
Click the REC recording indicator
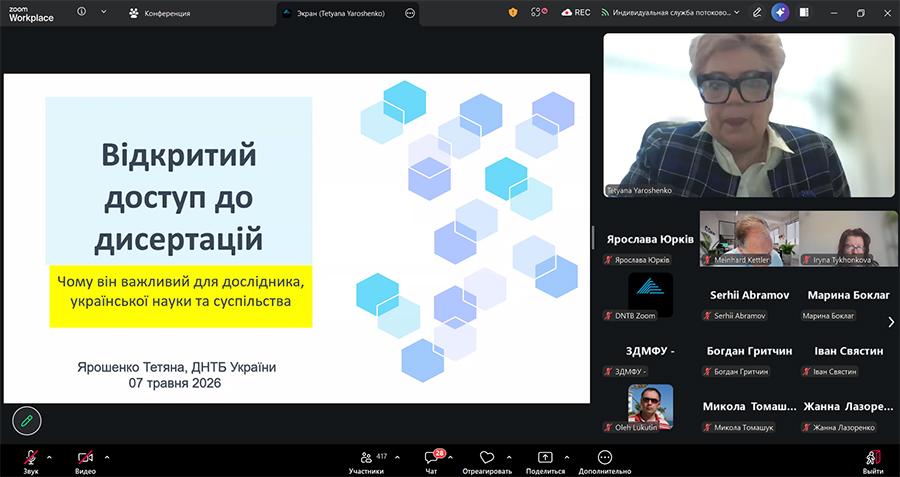[x=576, y=13]
